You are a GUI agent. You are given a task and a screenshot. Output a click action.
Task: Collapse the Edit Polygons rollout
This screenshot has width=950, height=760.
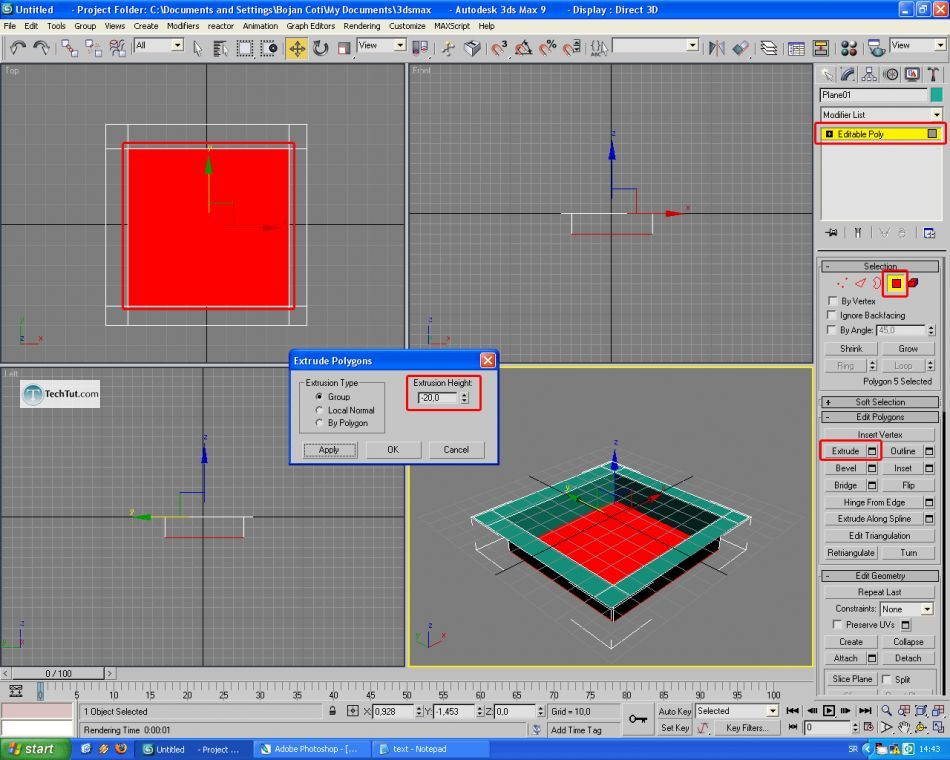pyautogui.click(x=879, y=417)
